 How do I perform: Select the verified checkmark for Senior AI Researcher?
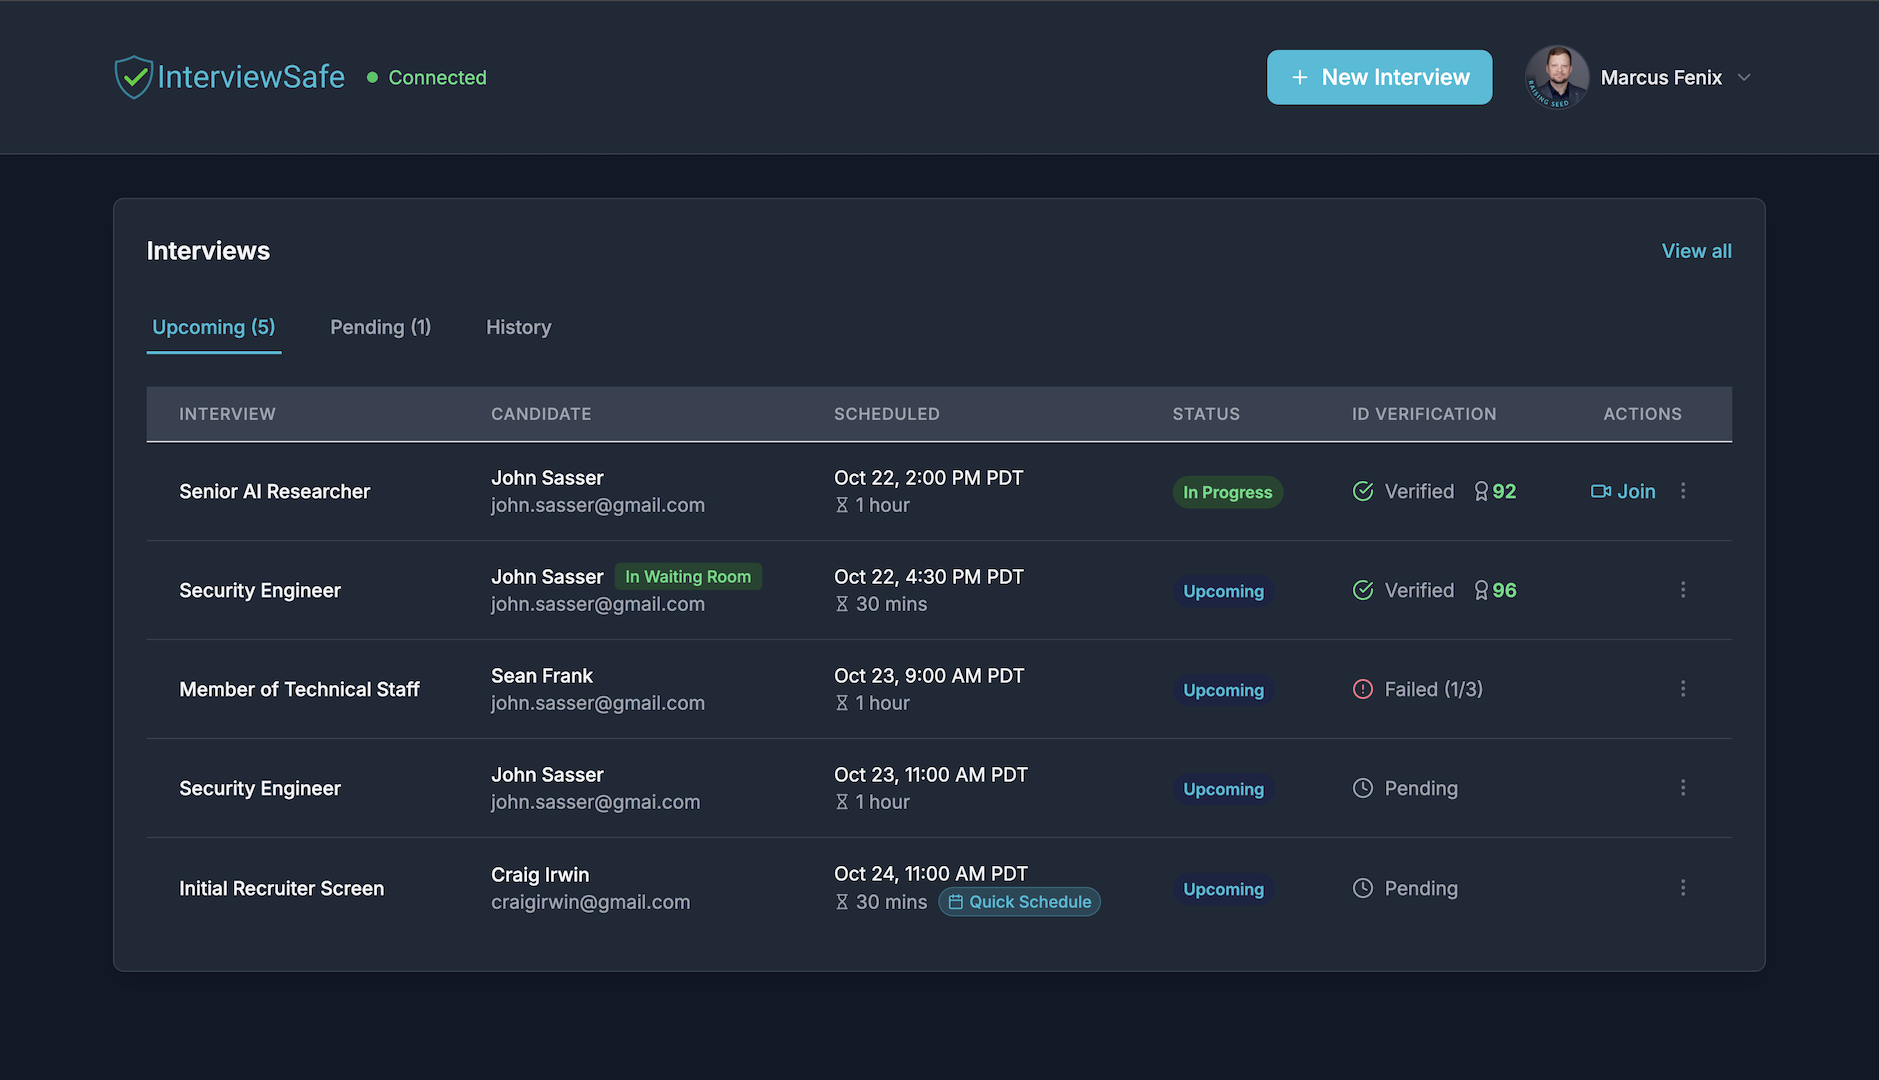[x=1363, y=491]
